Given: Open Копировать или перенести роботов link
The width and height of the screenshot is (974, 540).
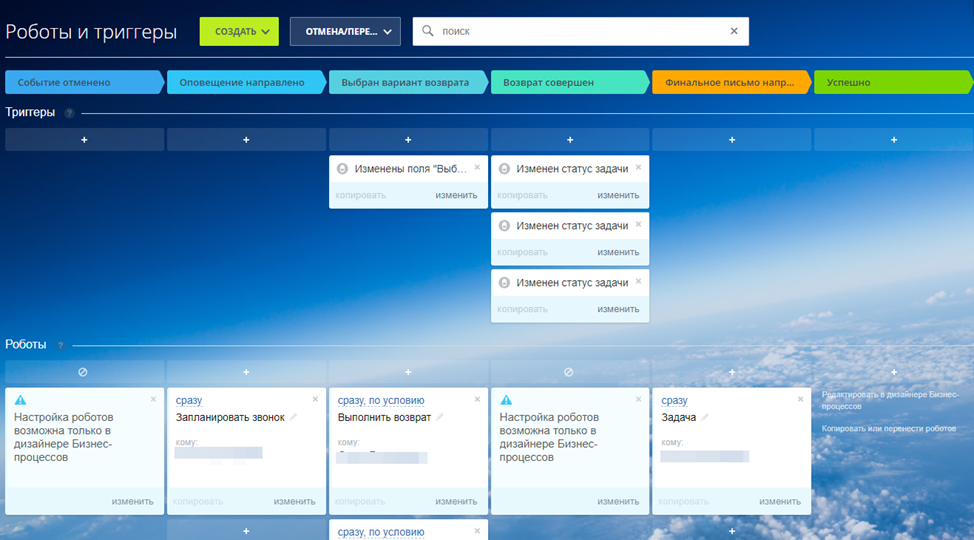Looking at the screenshot, I should (x=888, y=428).
